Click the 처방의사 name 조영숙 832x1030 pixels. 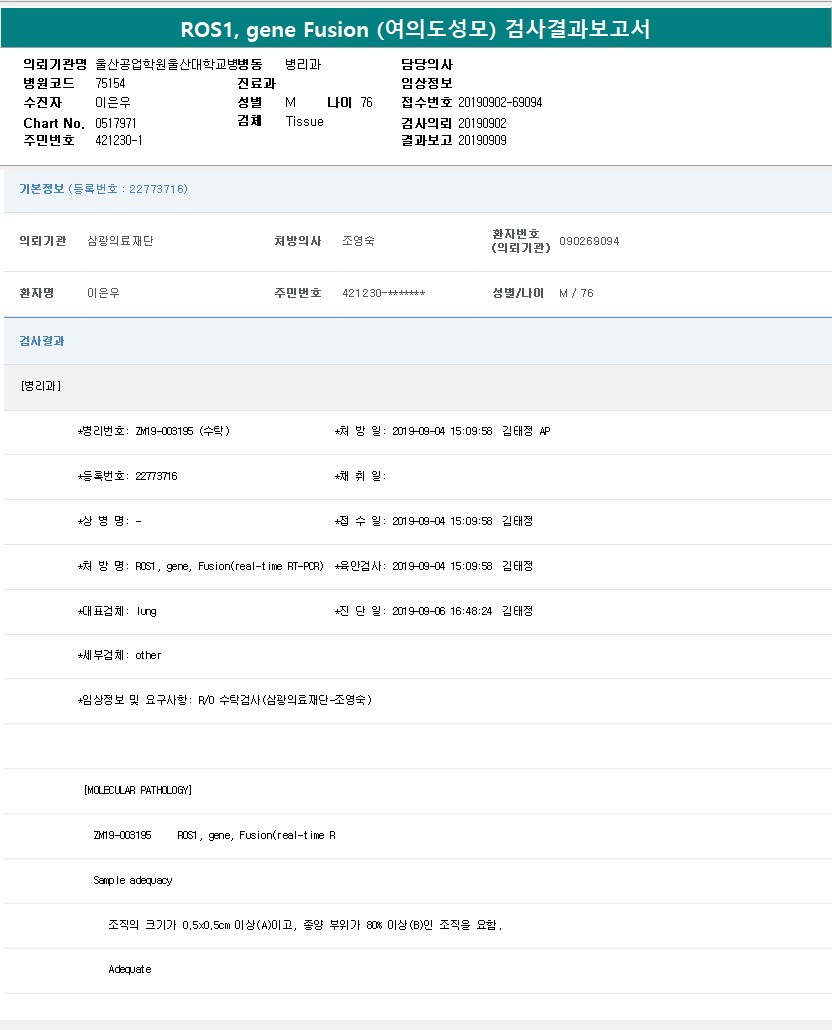pyautogui.click(x=359, y=241)
